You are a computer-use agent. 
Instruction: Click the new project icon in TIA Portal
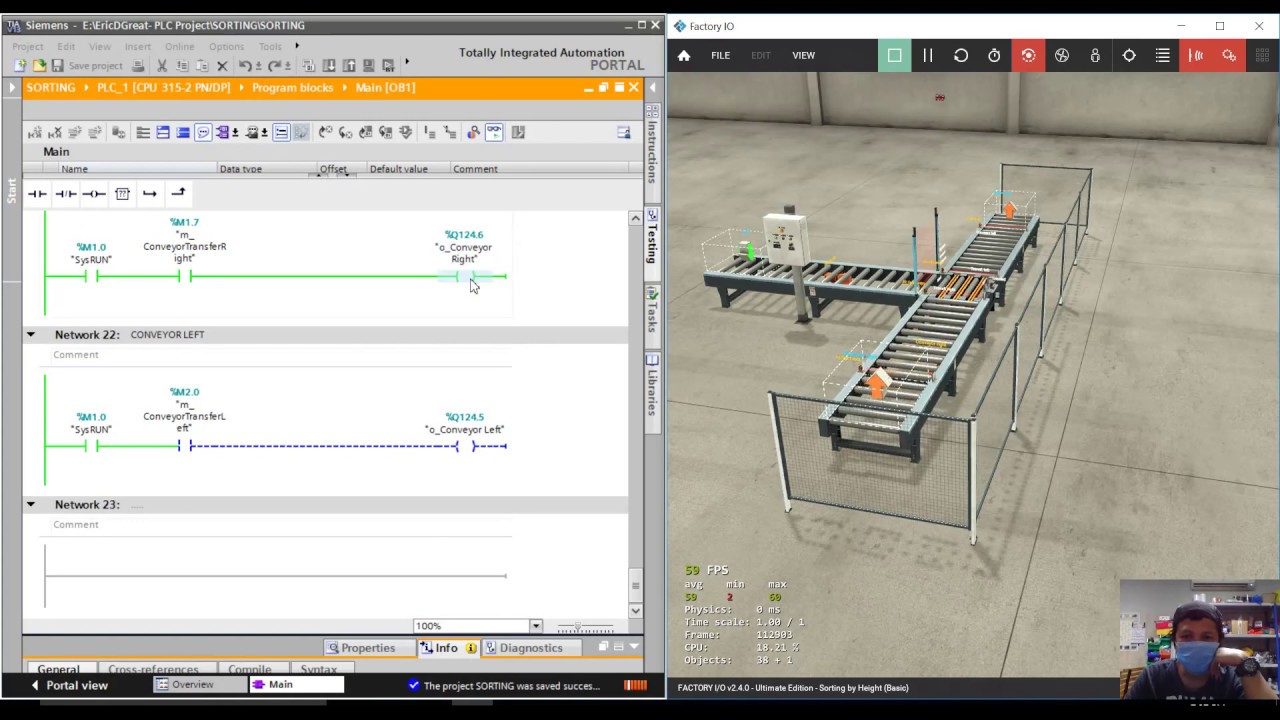pos(20,65)
